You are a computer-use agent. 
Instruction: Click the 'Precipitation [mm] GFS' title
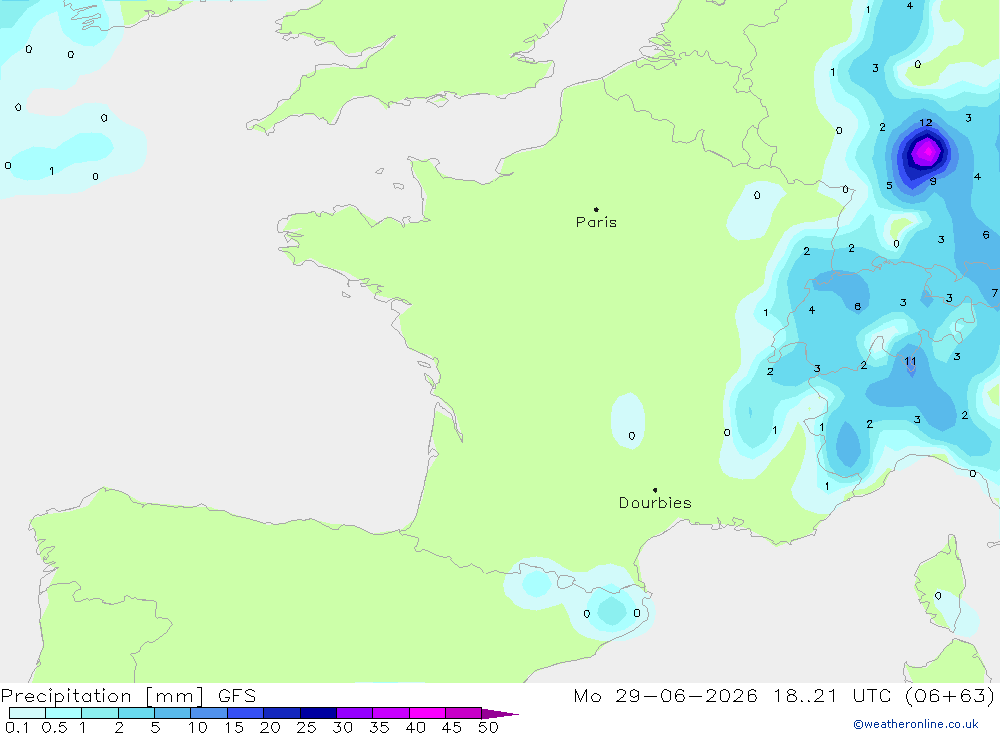(128, 695)
